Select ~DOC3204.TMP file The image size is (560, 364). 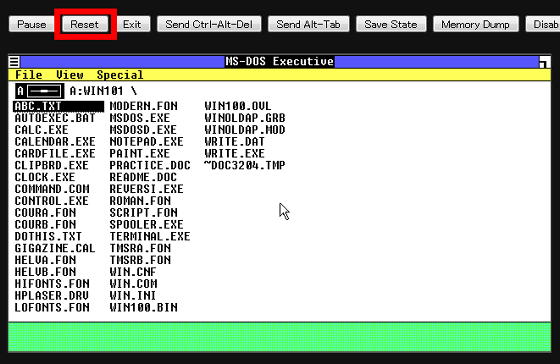[x=245, y=165]
